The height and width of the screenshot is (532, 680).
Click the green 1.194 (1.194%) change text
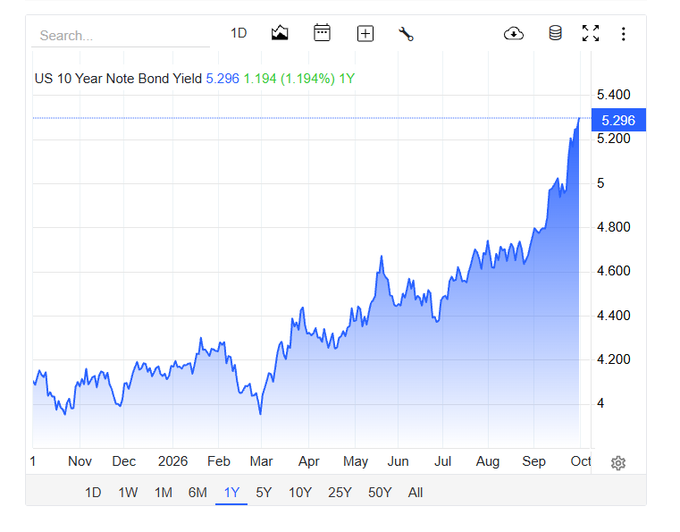point(289,78)
